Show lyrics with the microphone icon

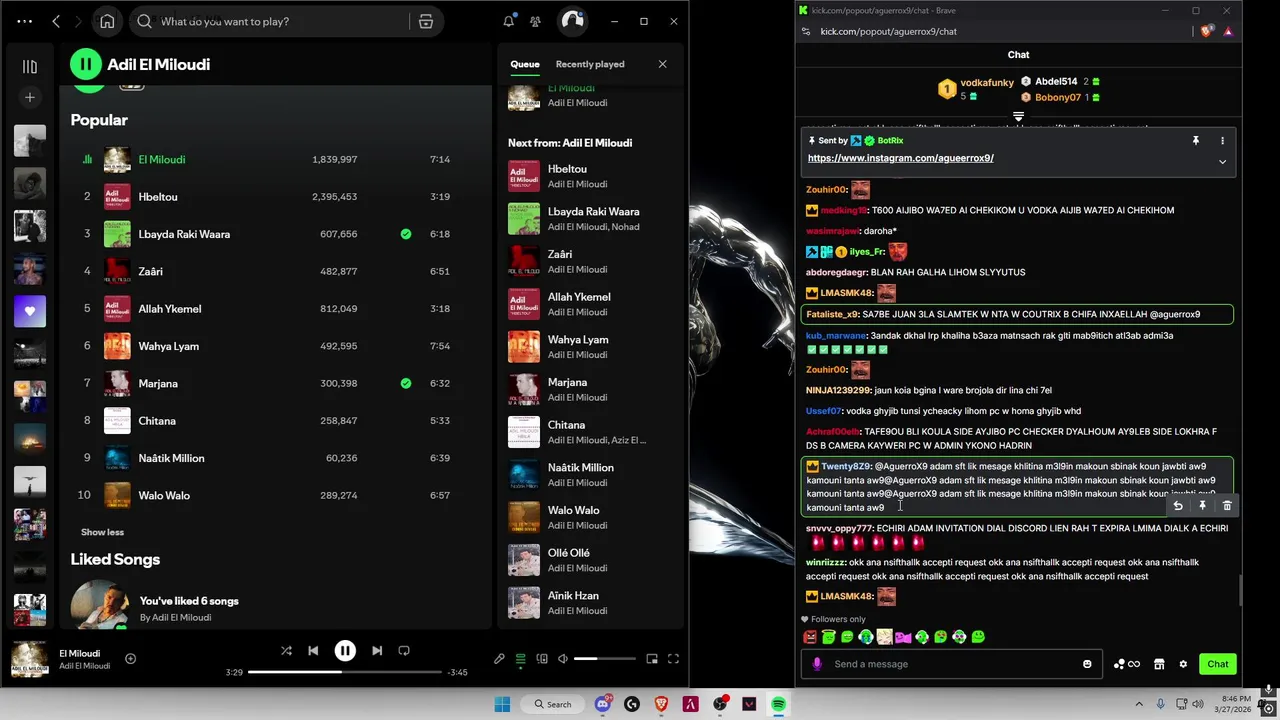(x=499, y=659)
